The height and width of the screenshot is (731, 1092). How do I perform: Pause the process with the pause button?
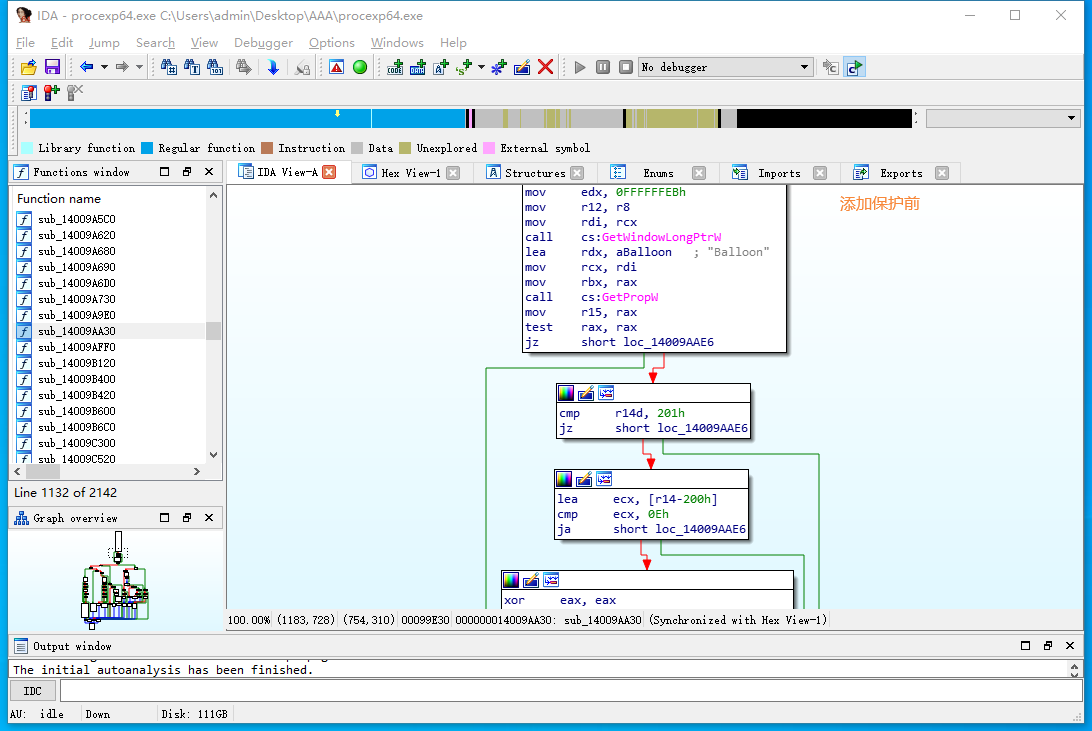(603, 68)
